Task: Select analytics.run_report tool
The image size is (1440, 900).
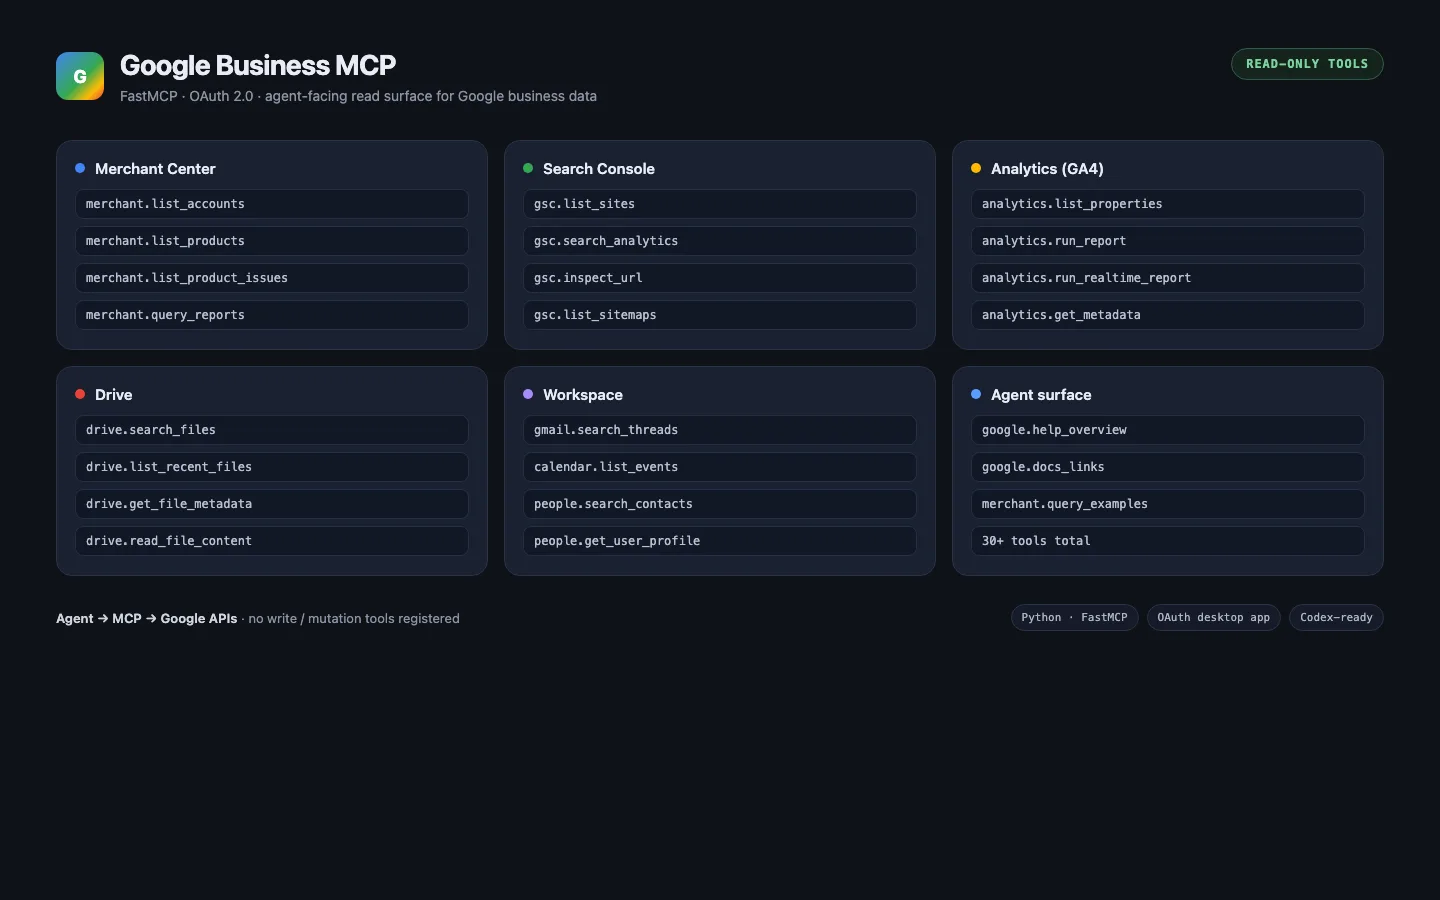Action: pos(1168,241)
